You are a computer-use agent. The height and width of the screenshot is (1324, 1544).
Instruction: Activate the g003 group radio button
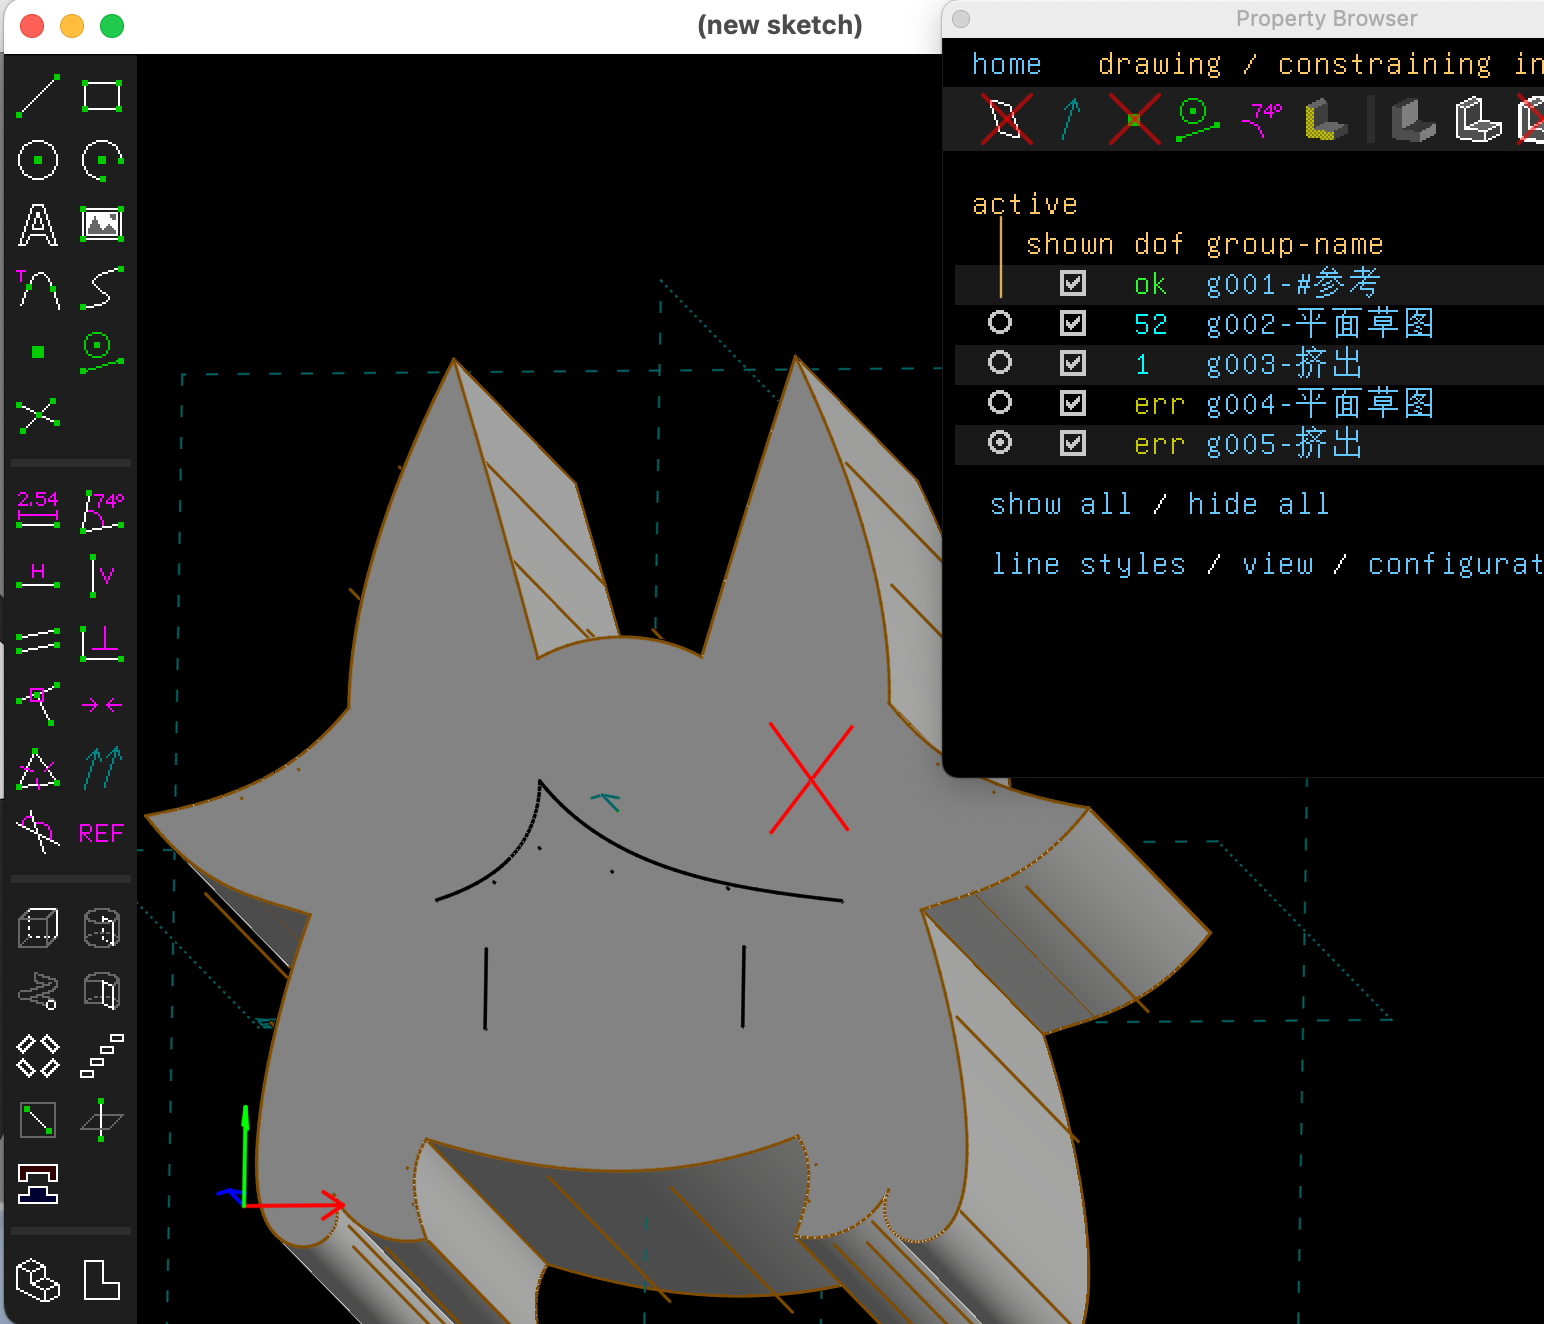pyautogui.click(x=999, y=362)
